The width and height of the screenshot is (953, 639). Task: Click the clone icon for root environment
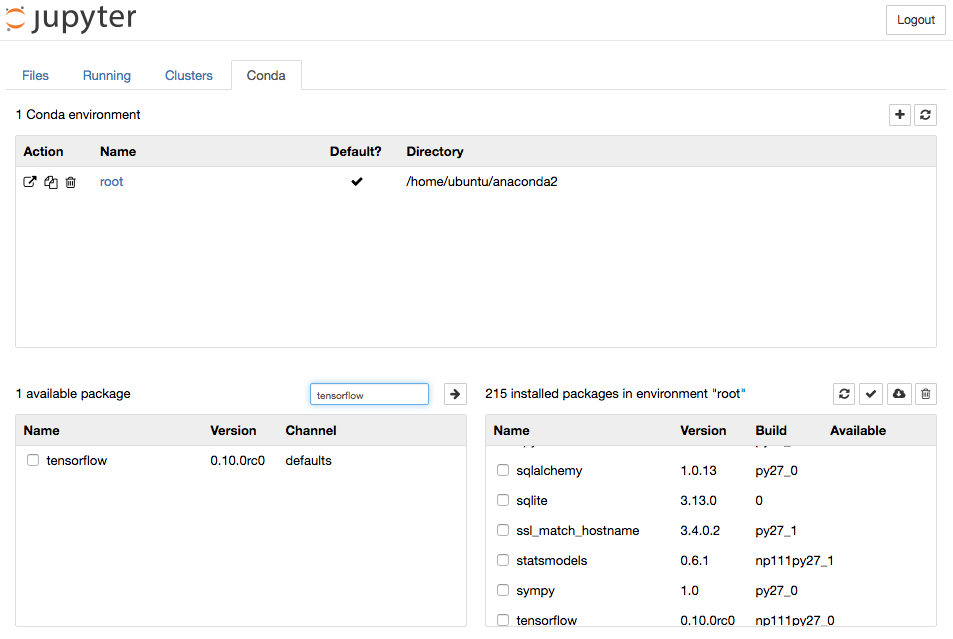(x=51, y=182)
